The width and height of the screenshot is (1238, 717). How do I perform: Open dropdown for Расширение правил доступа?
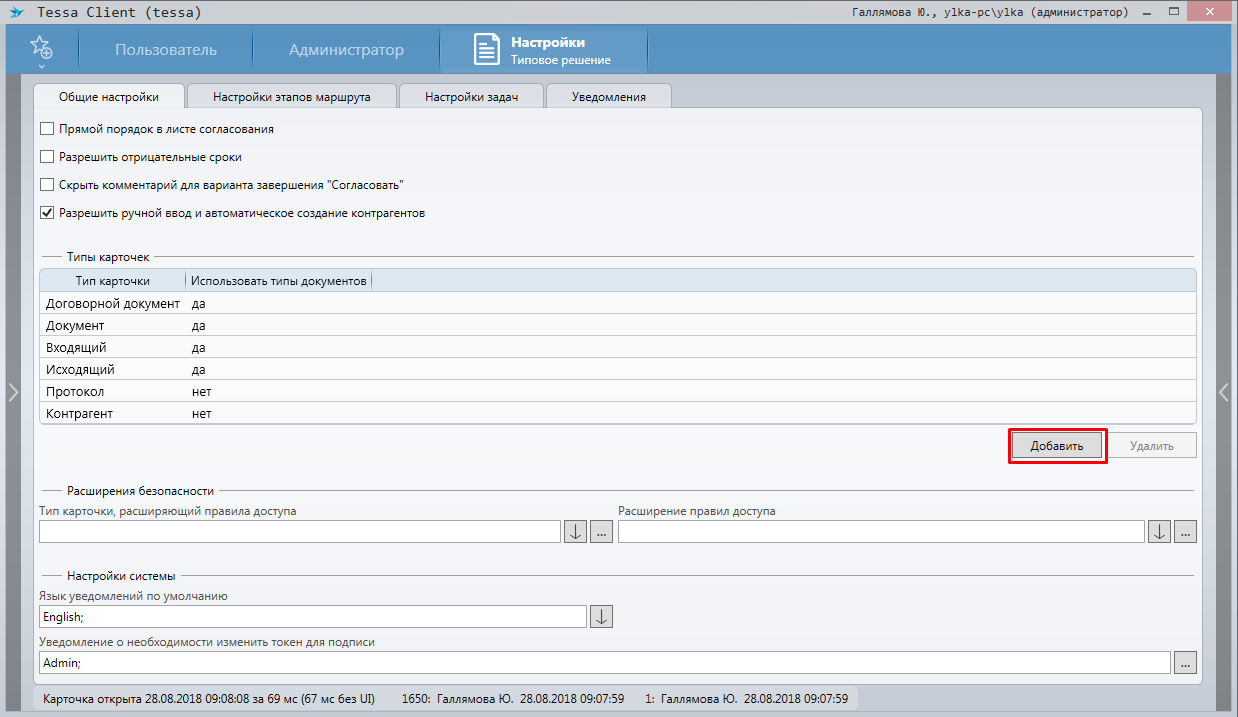click(1159, 532)
